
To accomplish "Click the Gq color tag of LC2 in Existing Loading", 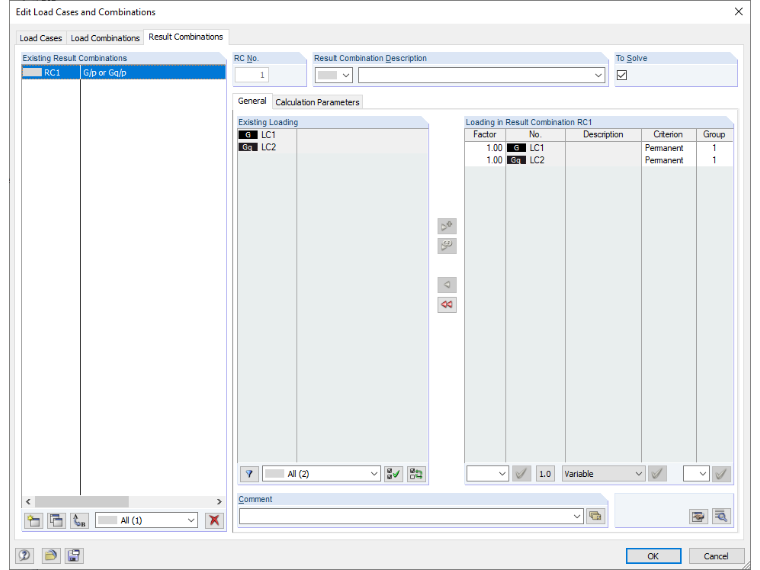I will tap(248, 147).
